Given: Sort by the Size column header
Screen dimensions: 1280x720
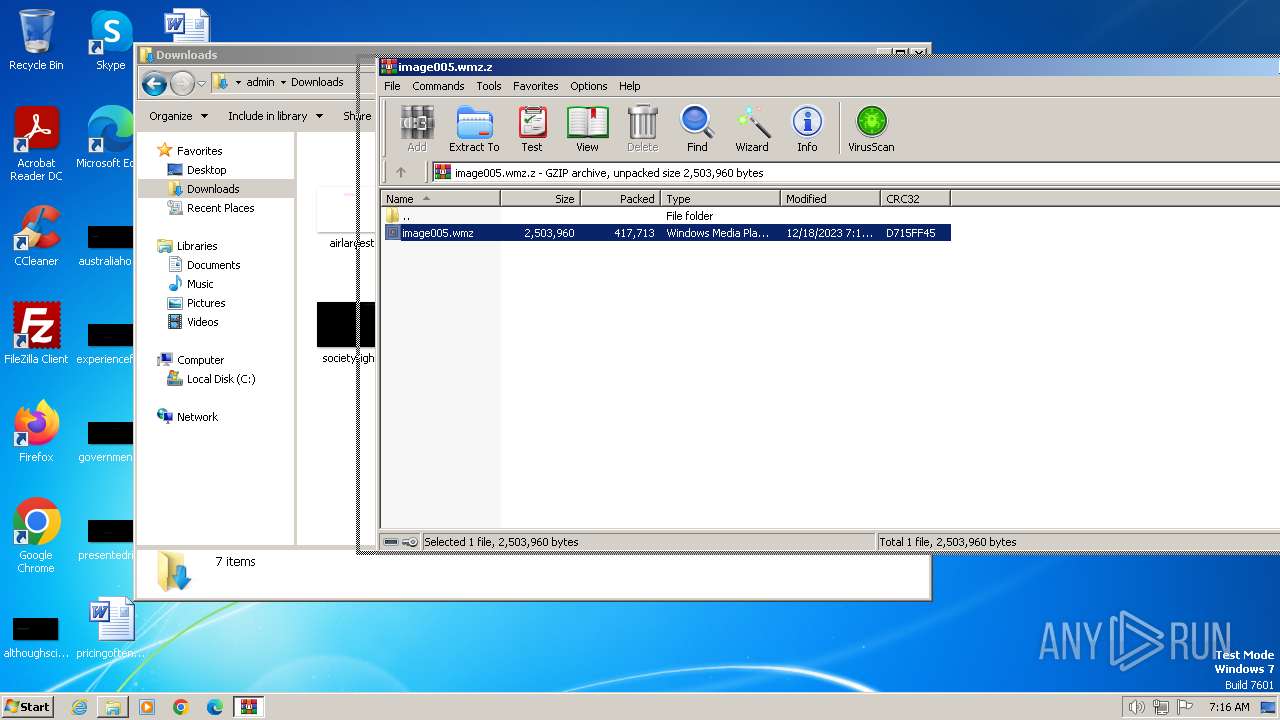Looking at the screenshot, I should 540,199.
